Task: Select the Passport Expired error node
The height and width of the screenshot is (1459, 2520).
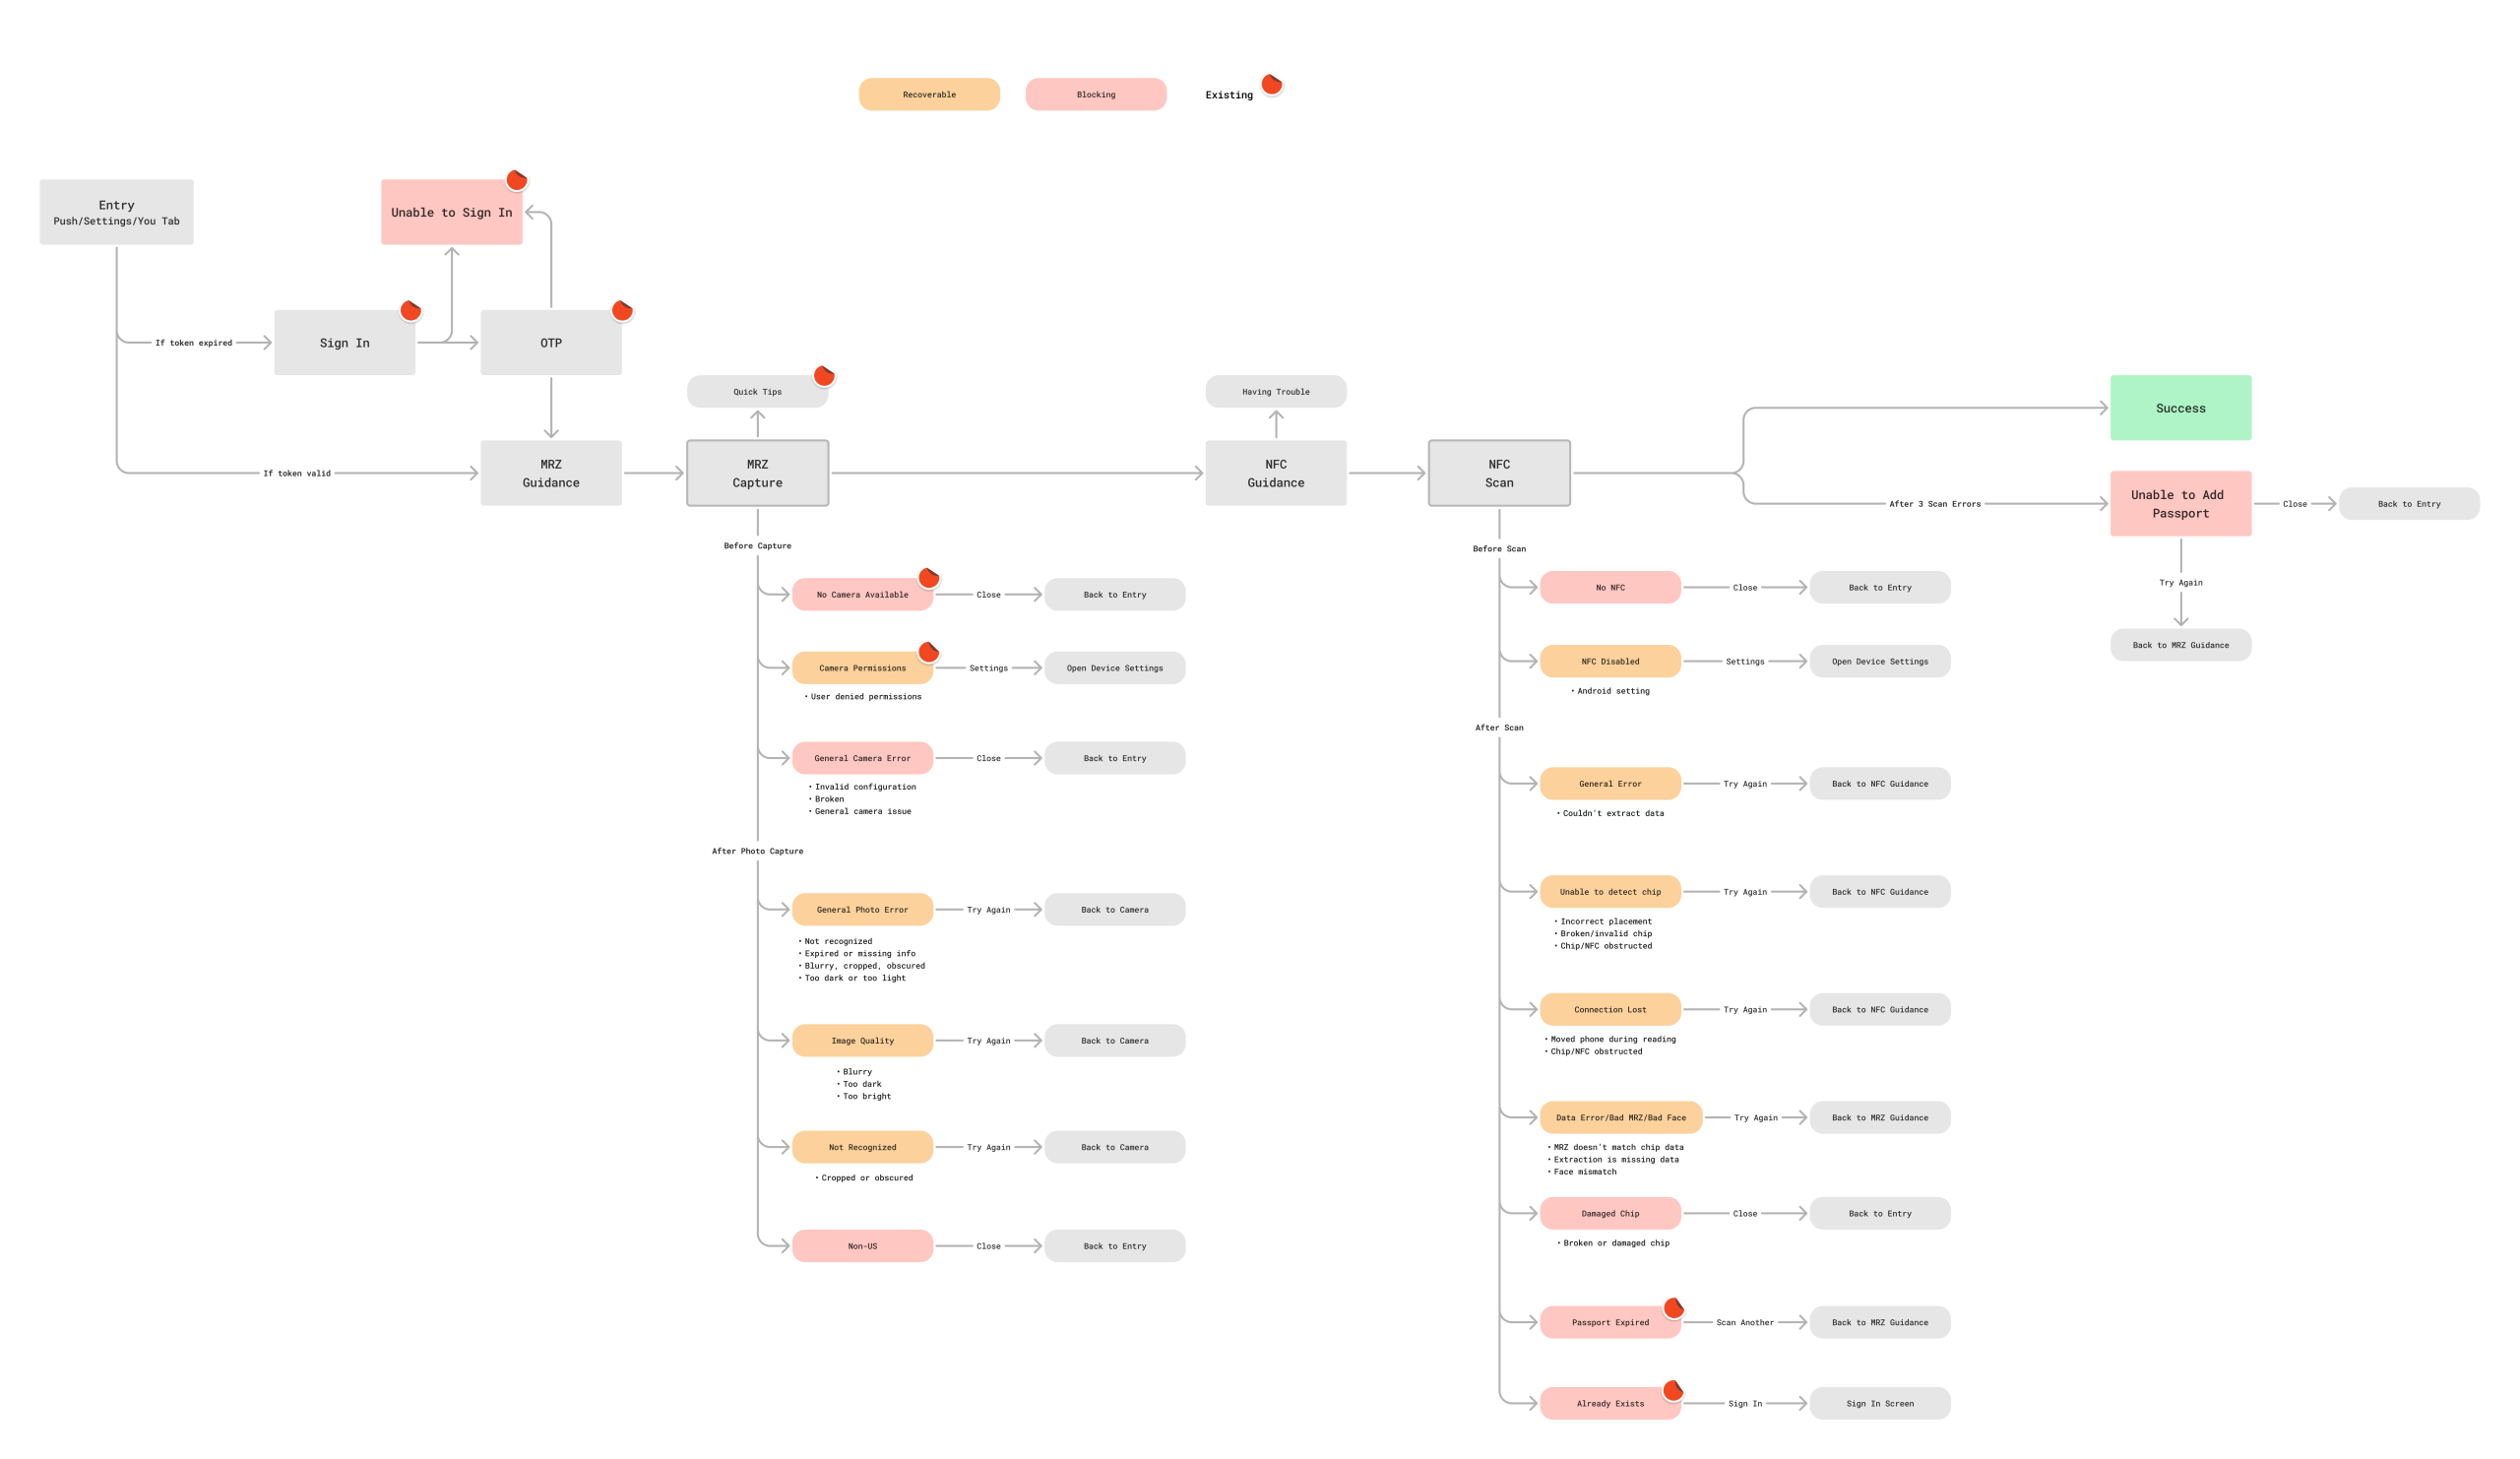Action: (1610, 1322)
